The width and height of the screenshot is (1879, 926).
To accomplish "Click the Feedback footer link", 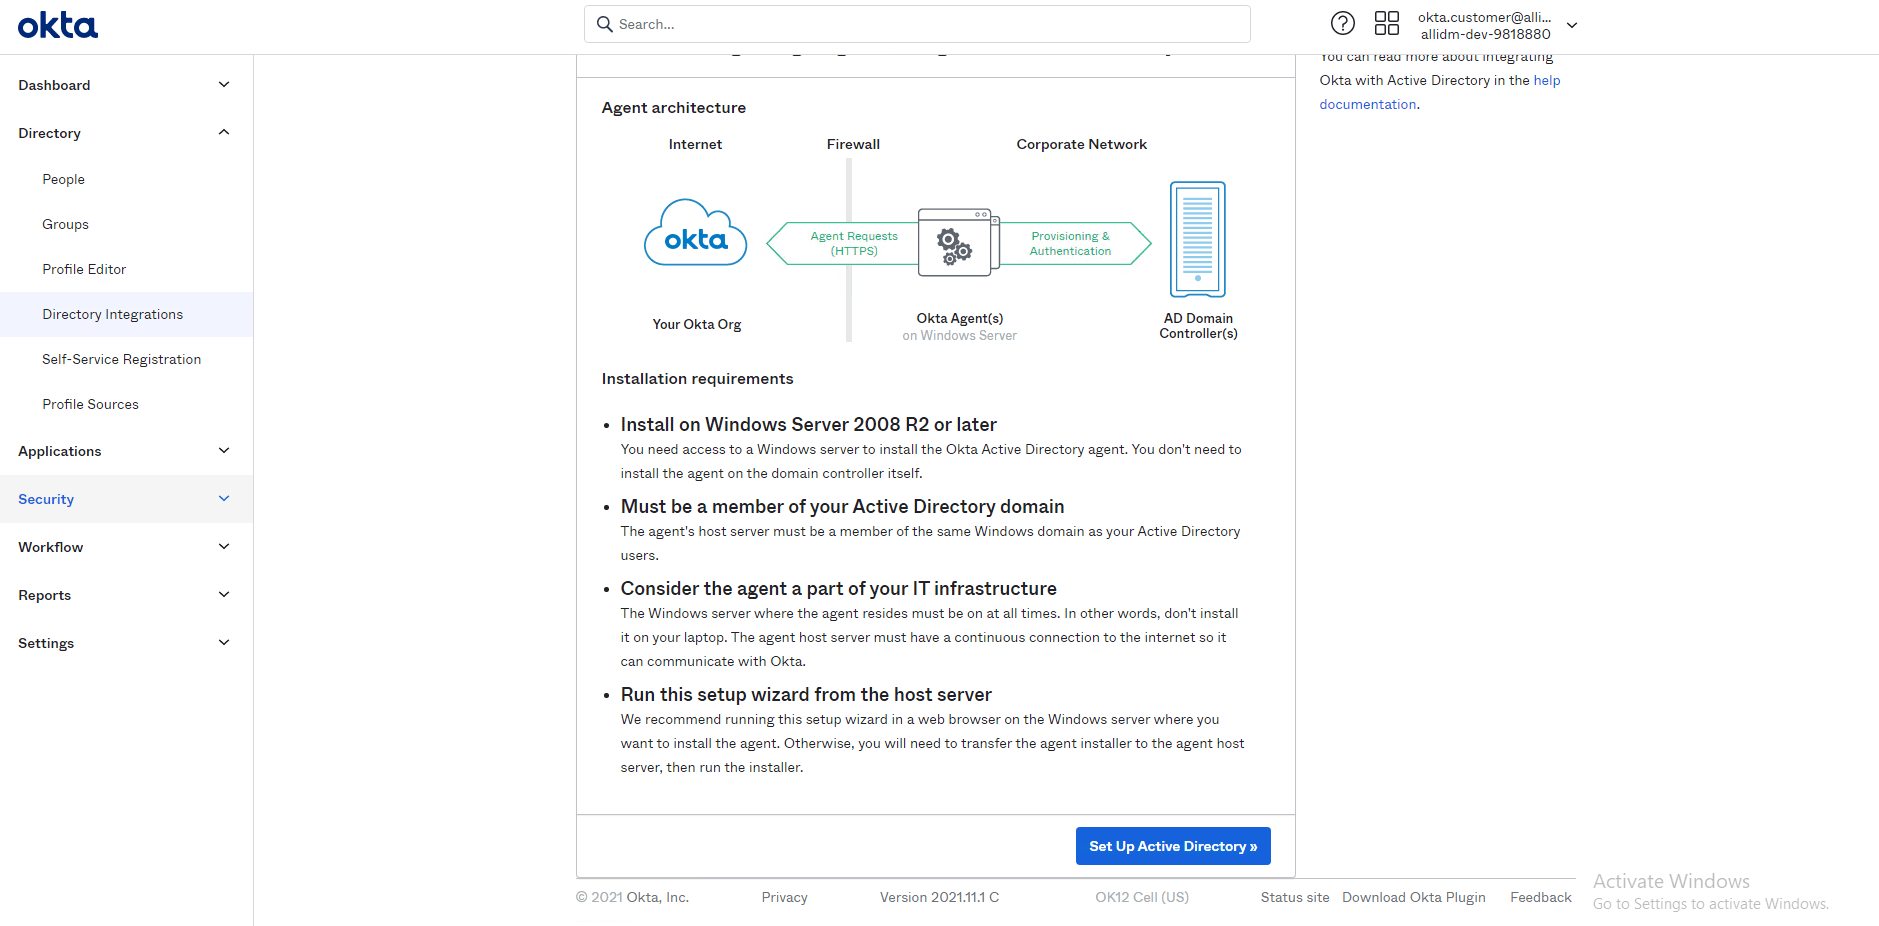I will click(1541, 897).
